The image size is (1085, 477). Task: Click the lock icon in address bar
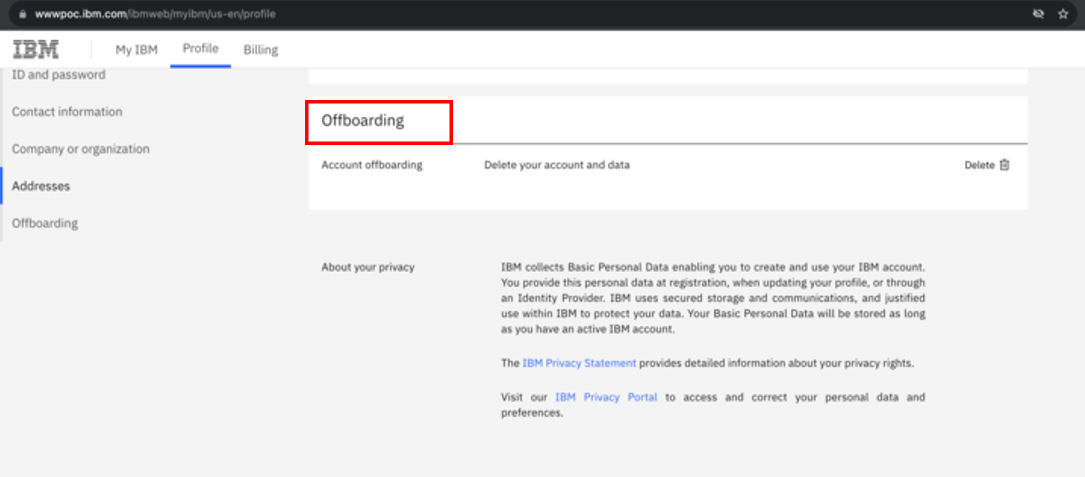[x=23, y=14]
